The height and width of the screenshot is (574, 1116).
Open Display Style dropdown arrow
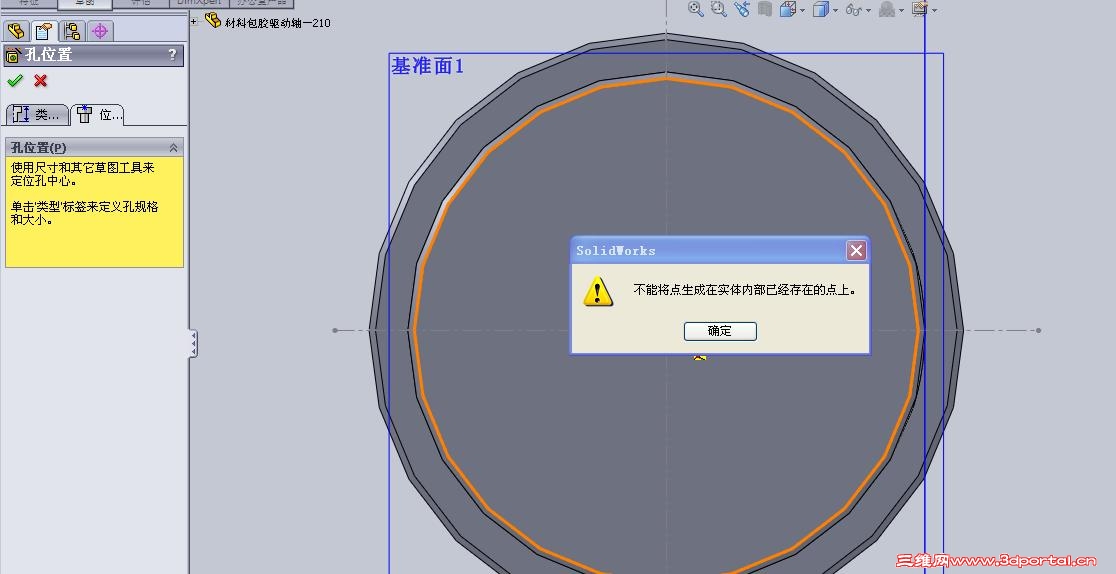(835, 10)
